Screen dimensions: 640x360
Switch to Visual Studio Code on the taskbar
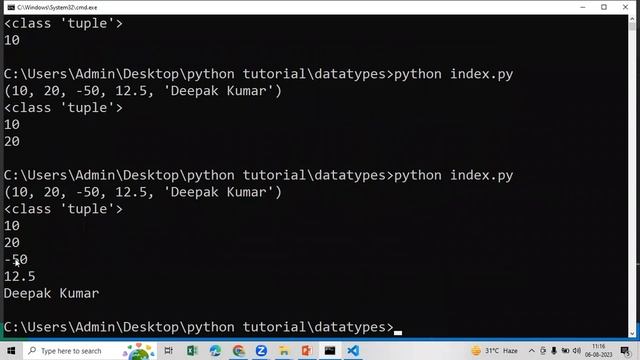point(353,351)
